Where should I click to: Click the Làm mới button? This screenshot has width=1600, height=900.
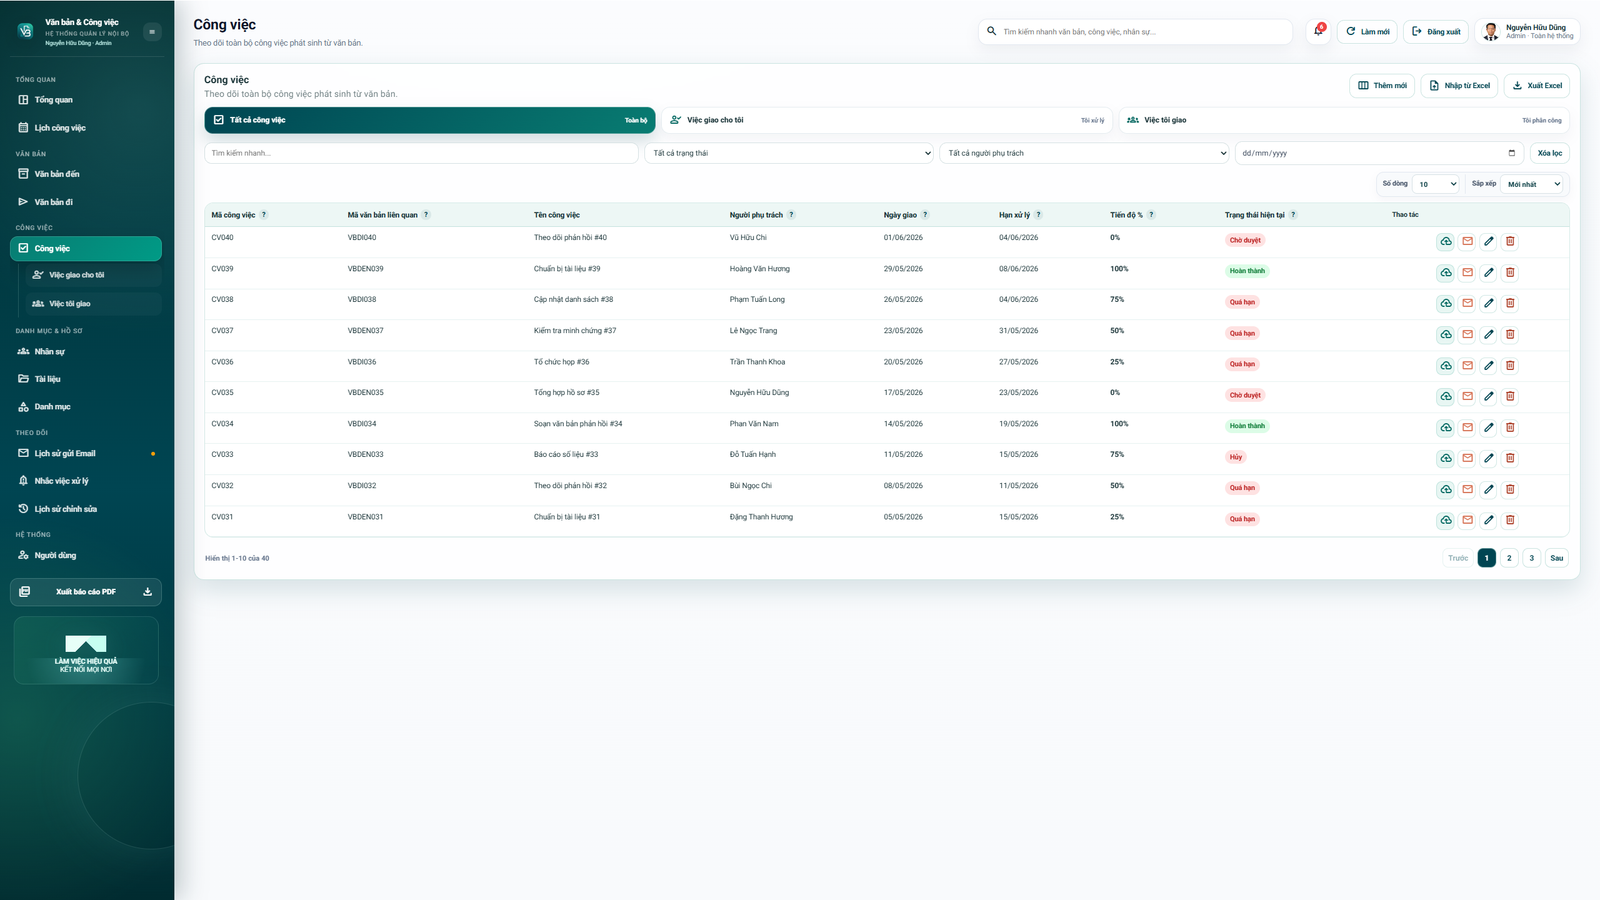point(1367,32)
